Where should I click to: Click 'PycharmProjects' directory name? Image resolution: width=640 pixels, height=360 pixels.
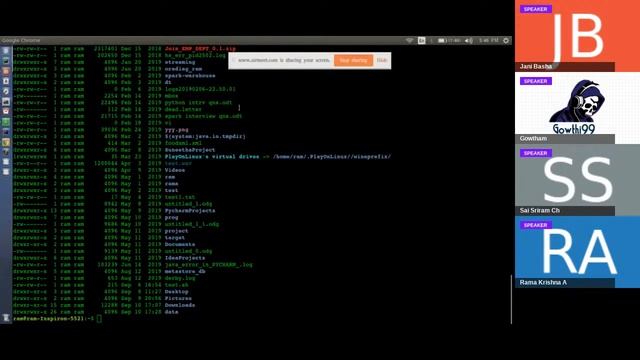tap(190, 211)
